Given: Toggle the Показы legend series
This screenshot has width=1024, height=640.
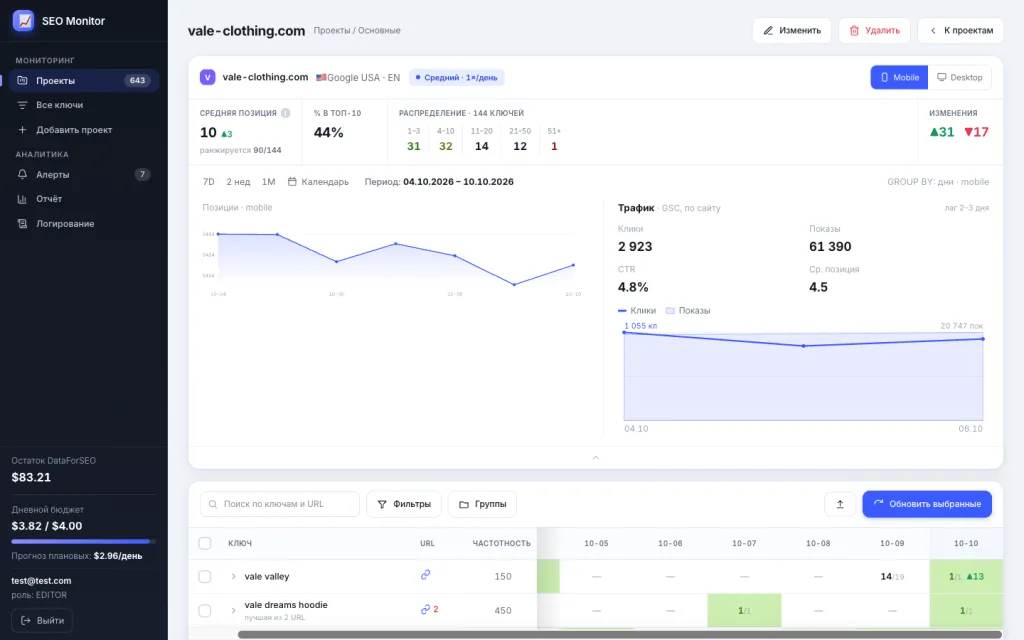Looking at the screenshot, I should [688, 311].
